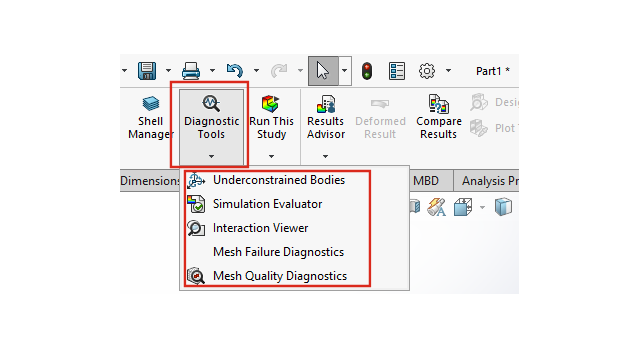Open the Options gear icon
The height and width of the screenshot is (360, 640).
coord(427,71)
